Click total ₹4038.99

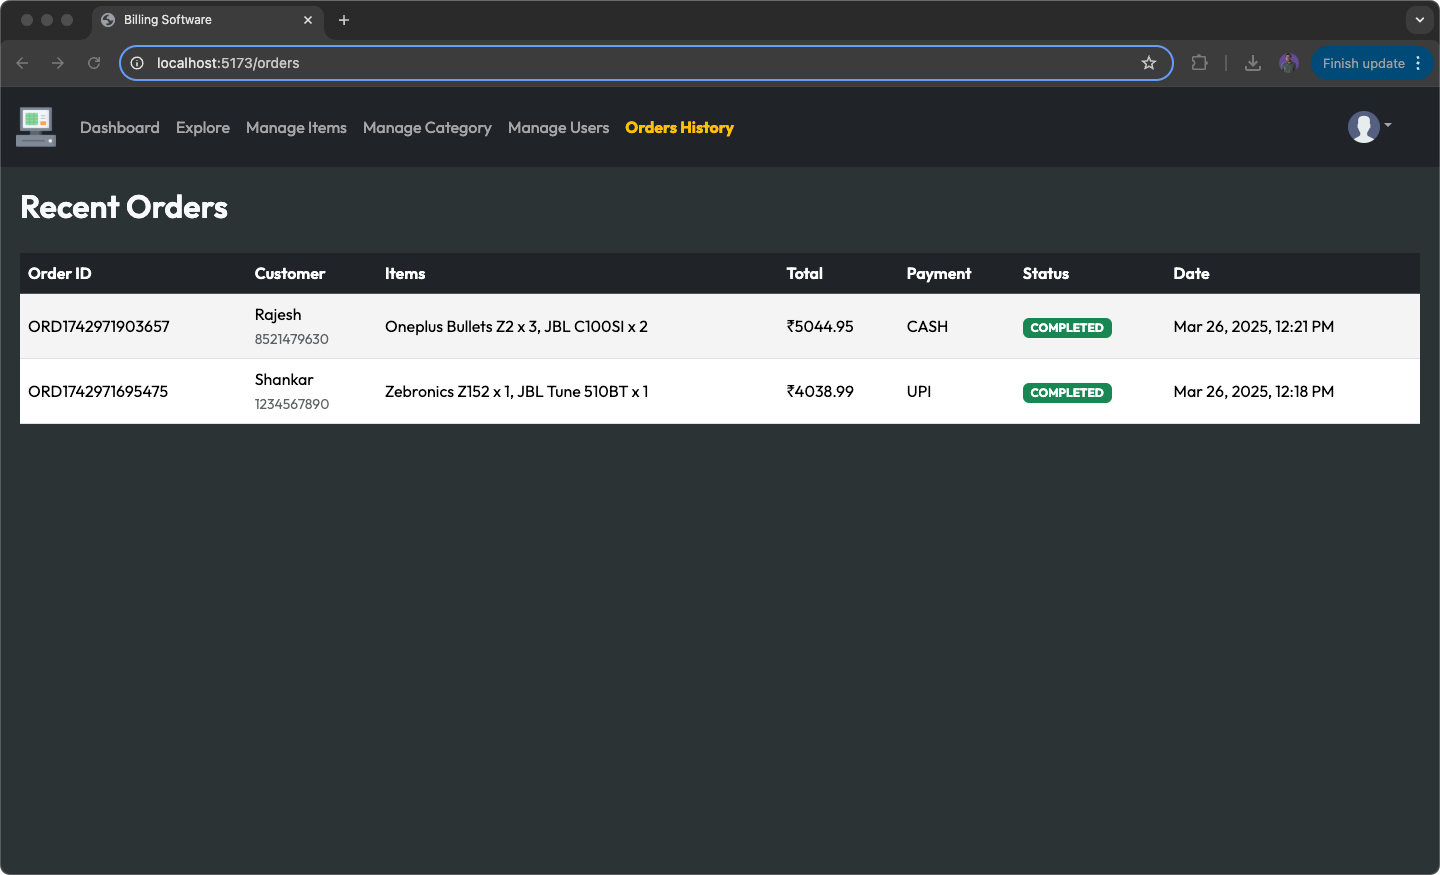click(820, 392)
